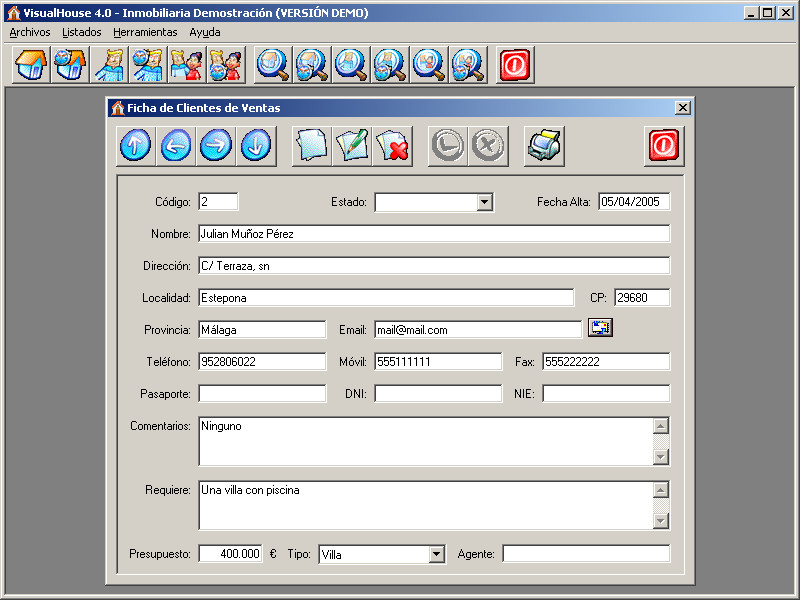This screenshot has height=600, width=800.
Task: Click the Móvil field 555111111
Action: pos(438,362)
